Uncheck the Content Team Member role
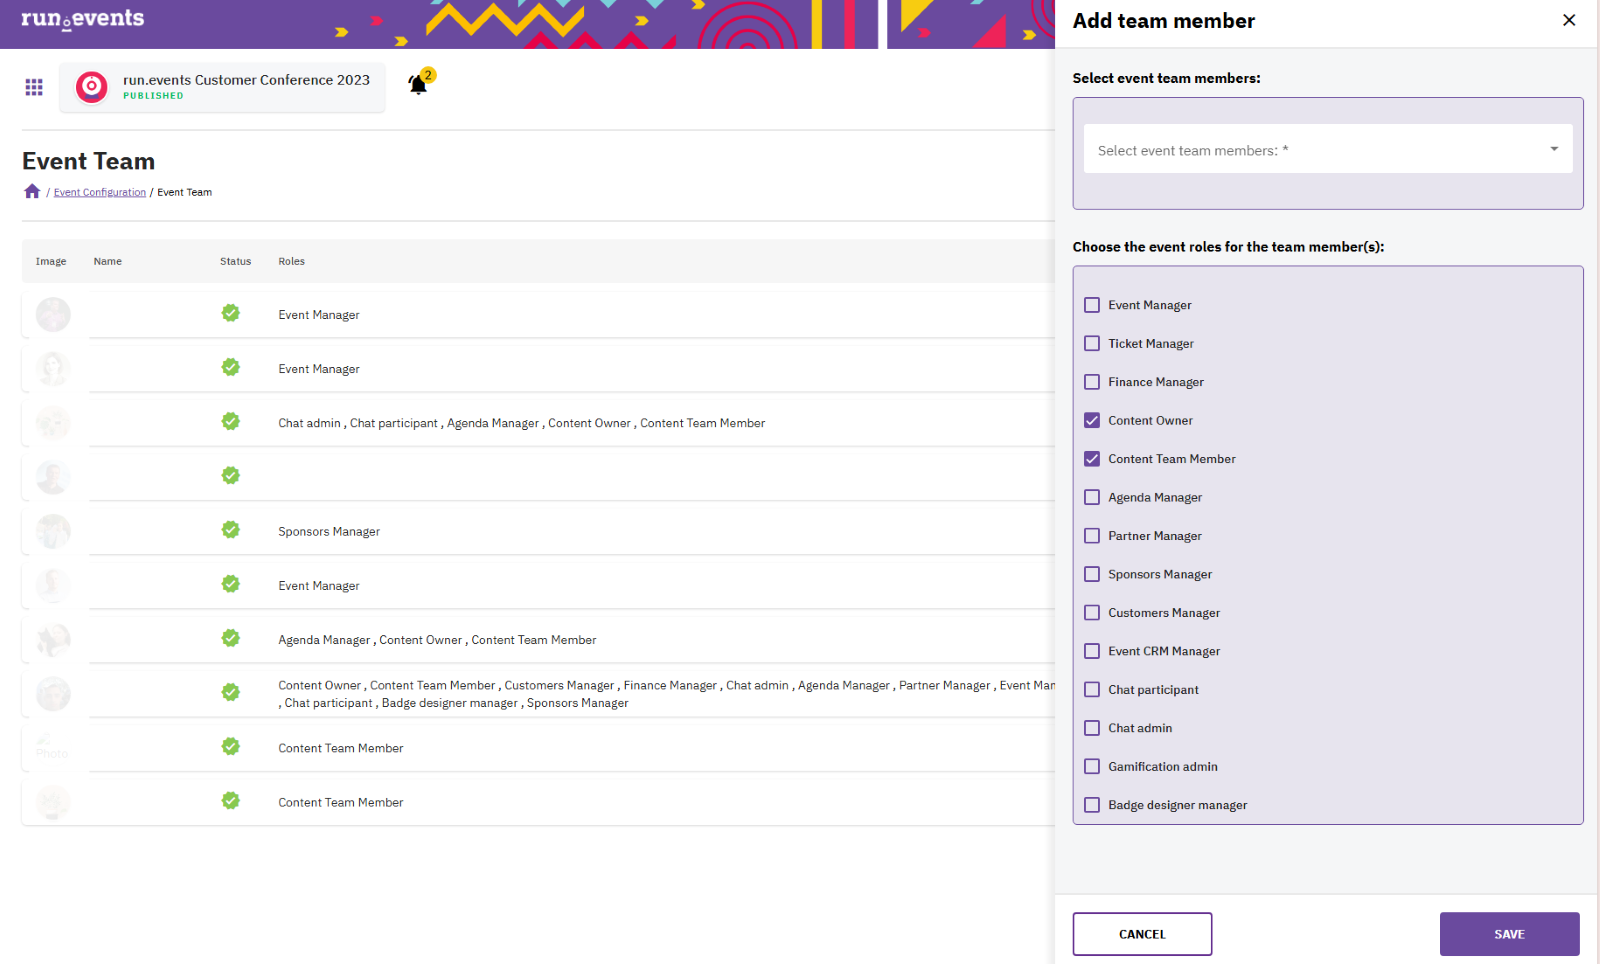 coord(1092,459)
